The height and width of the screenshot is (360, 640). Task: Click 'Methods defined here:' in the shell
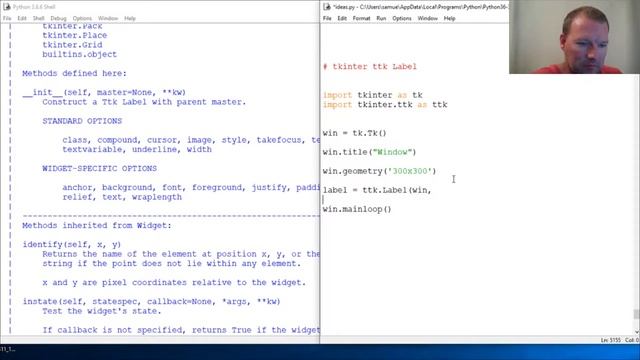[74, 73]
